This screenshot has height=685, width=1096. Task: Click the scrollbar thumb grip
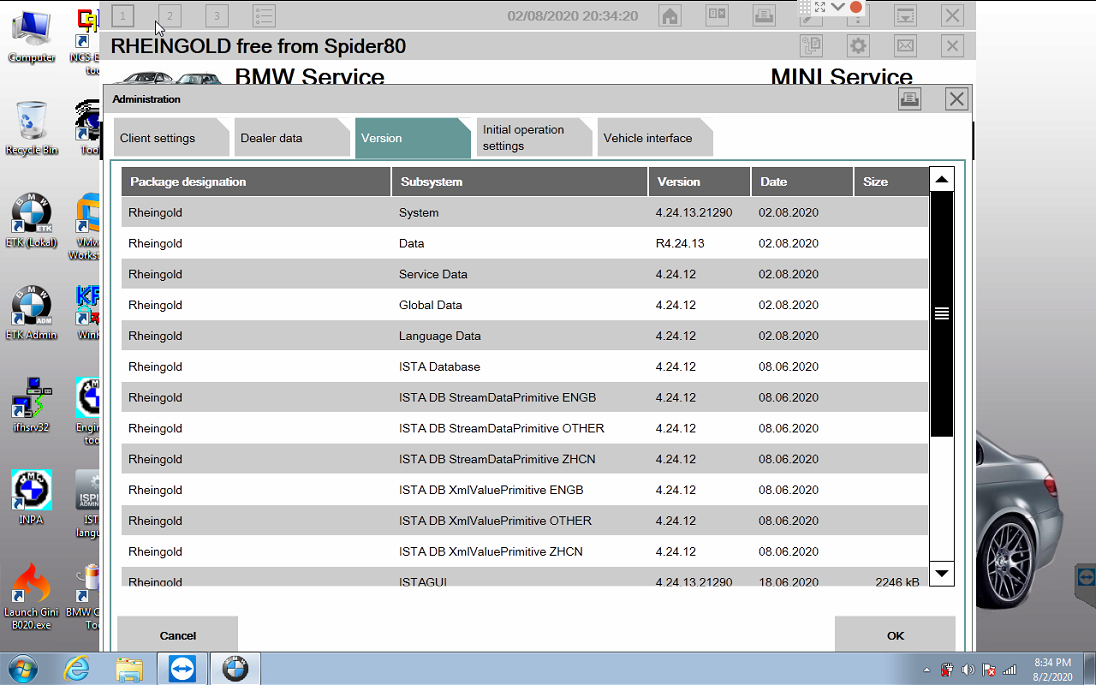pyautogui.click(x=942, y=314)
